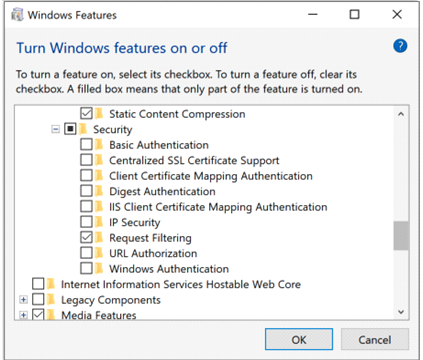
Task: Collapse the Security tree node
Action: 56,129
